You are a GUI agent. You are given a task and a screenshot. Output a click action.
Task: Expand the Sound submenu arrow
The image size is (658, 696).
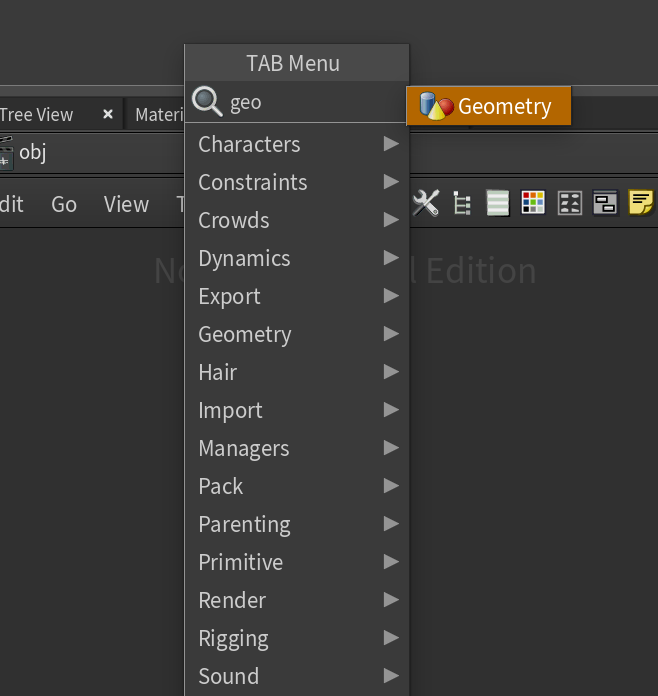[391, 676]
